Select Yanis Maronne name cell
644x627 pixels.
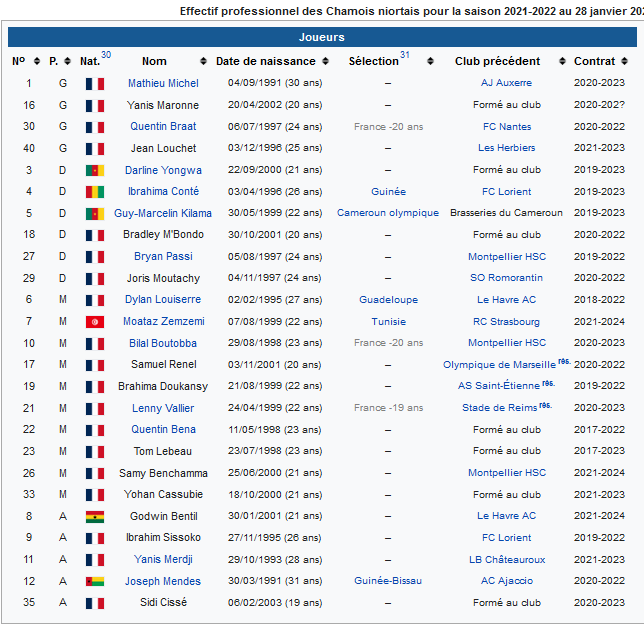tap(163, 105)
